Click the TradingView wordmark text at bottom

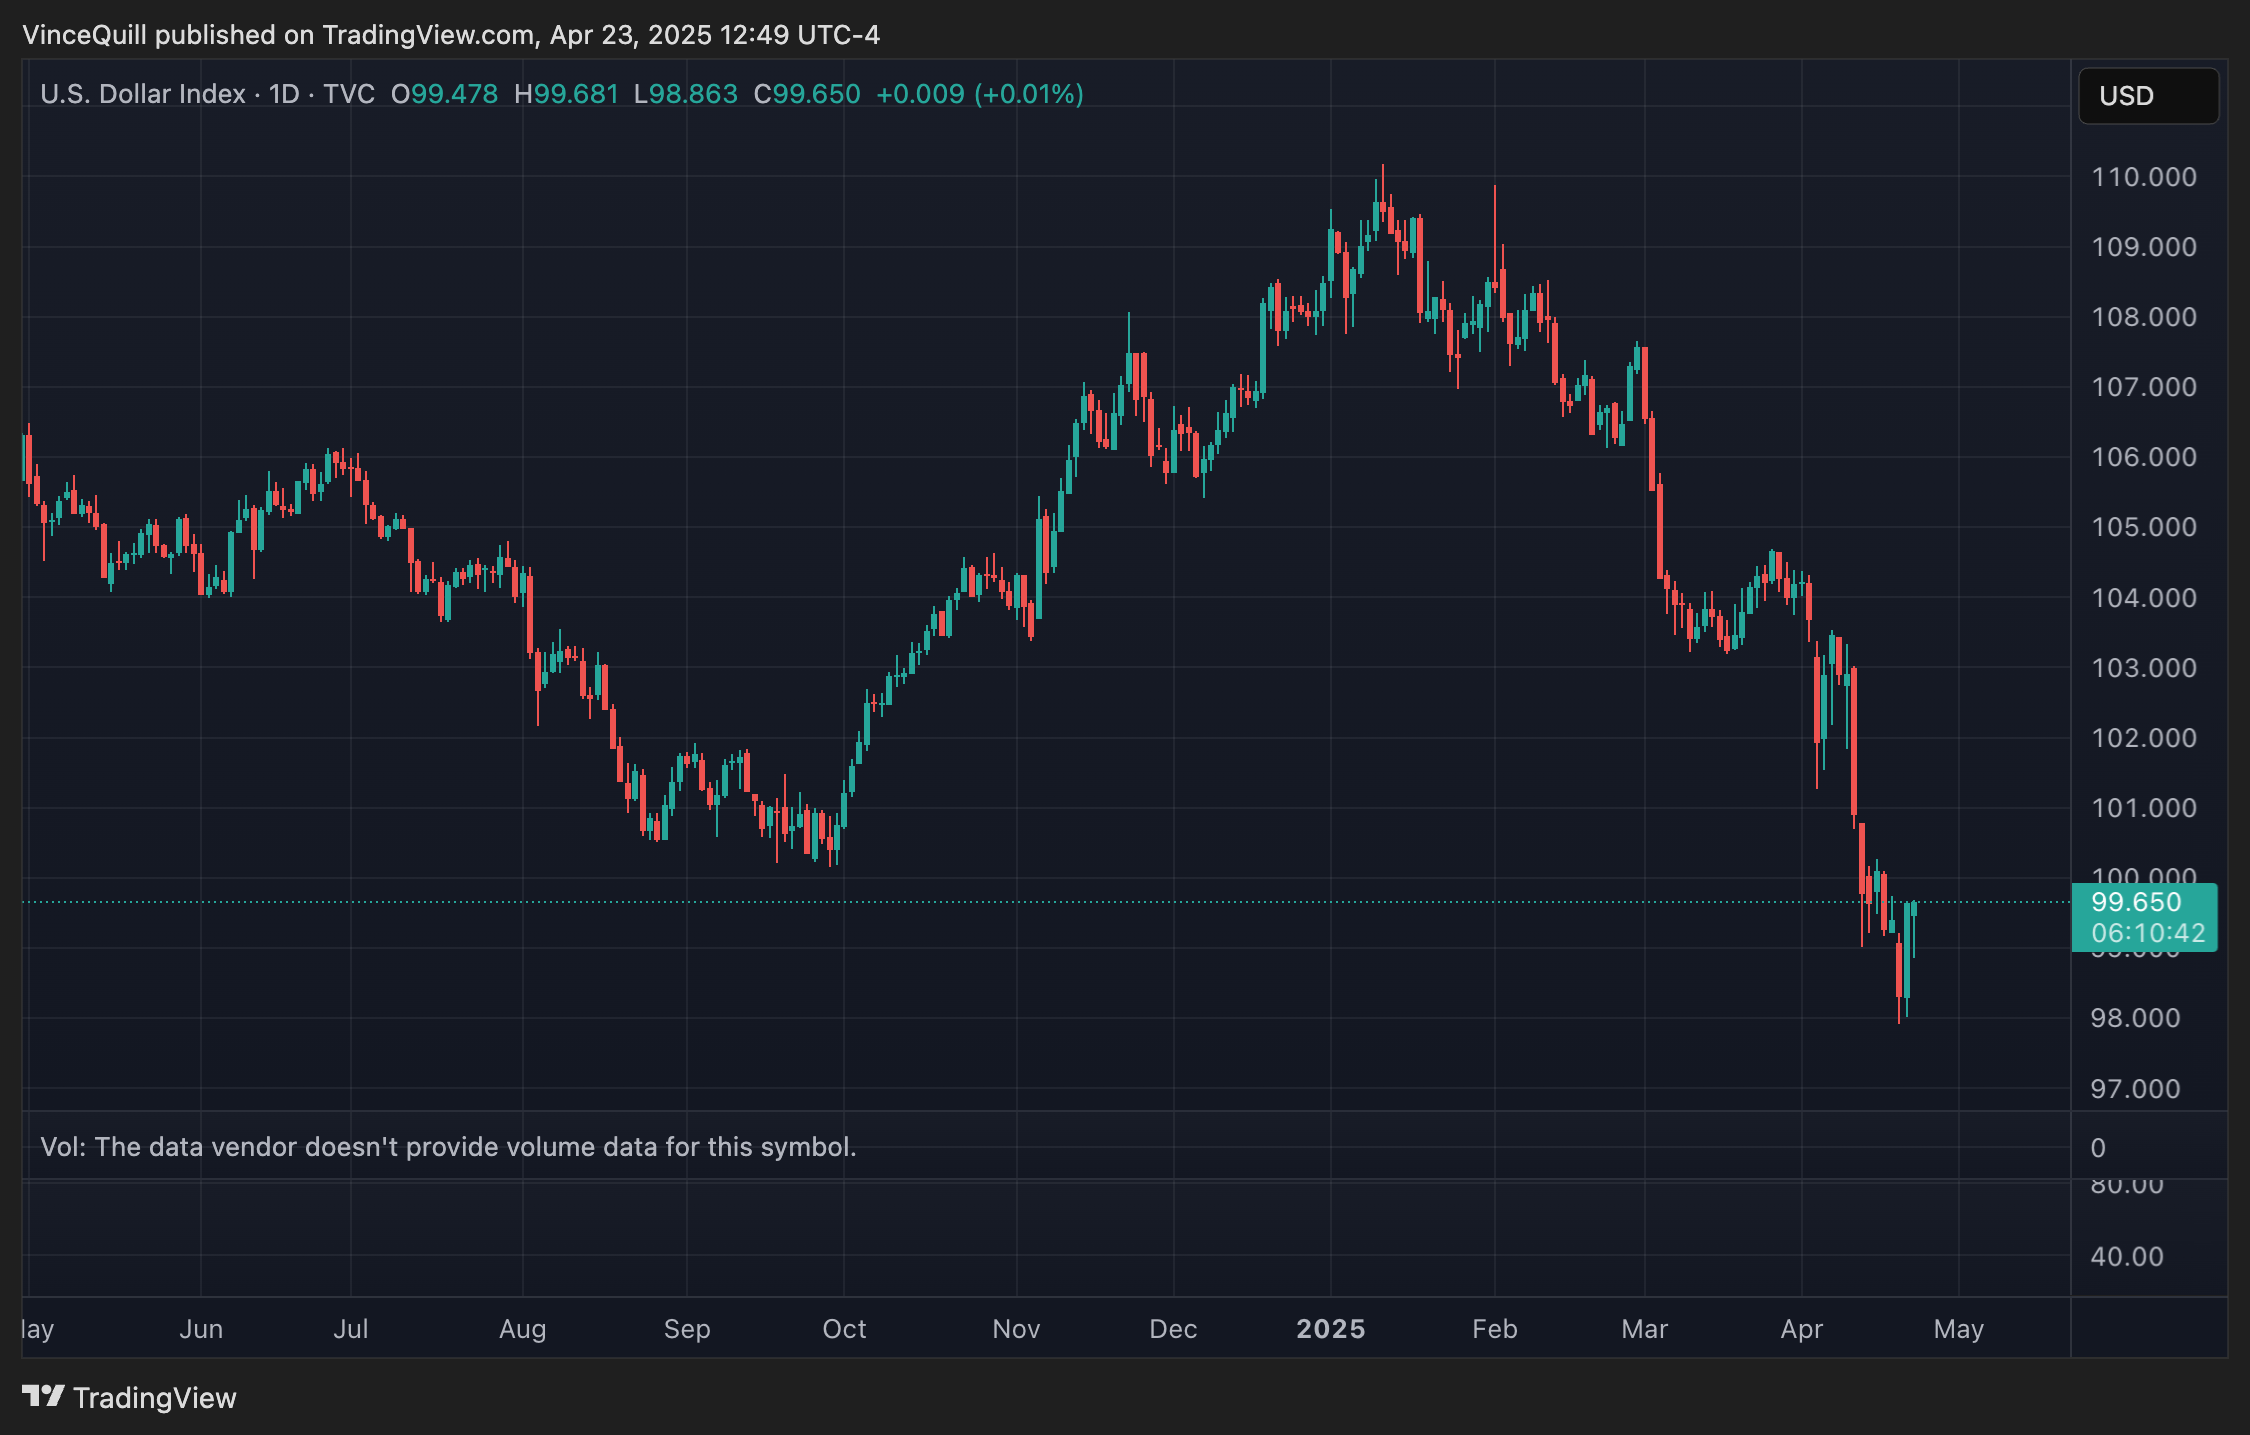(x=155, y=1398)
